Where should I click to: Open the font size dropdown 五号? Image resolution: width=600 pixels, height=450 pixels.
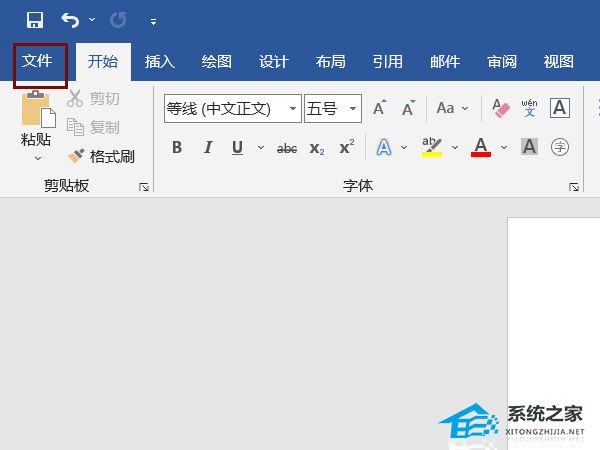click(x=353, y=108)
